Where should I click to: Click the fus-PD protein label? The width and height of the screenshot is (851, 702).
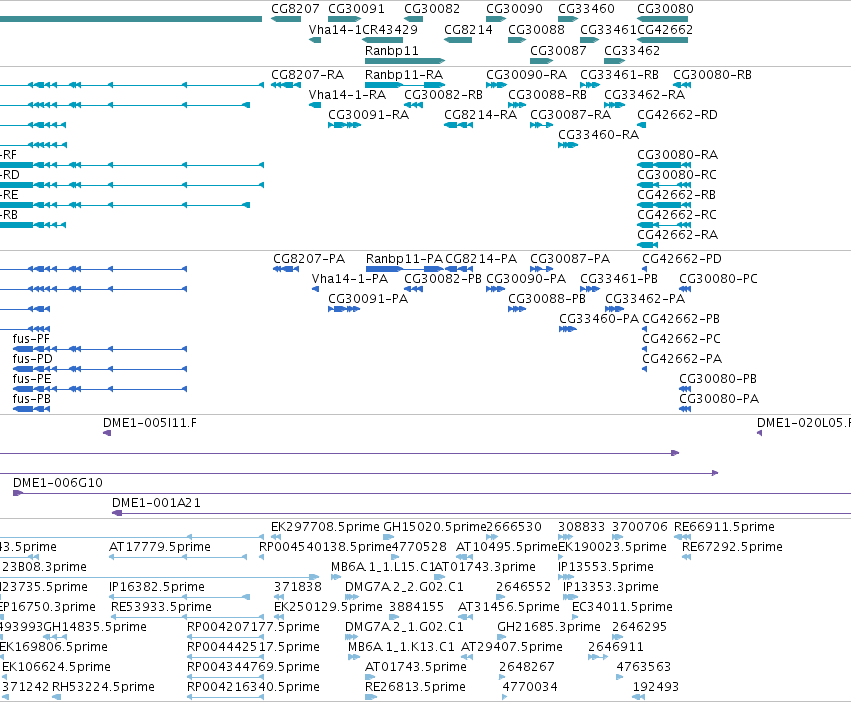pyautogui.click(x=33, y=359)
